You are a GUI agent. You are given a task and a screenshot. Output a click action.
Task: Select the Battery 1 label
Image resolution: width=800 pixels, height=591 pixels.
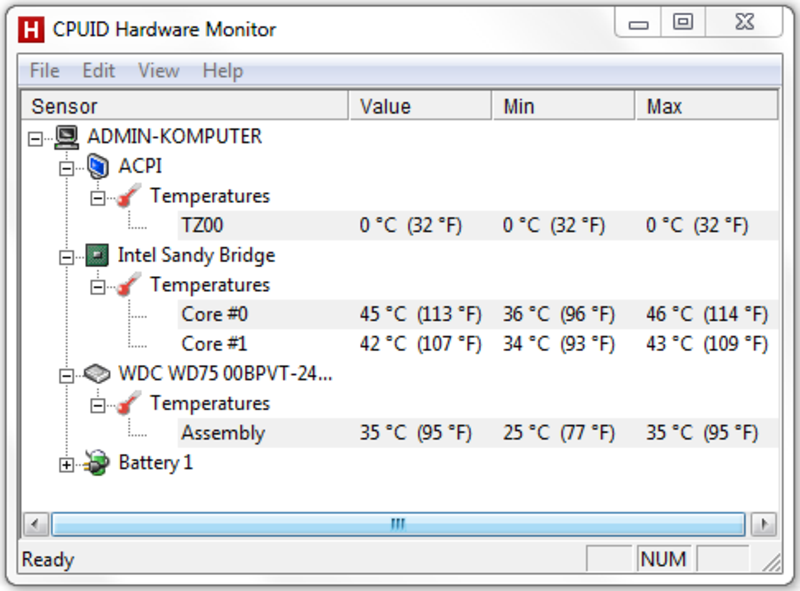pyautogui.click(x=156, y=462)
